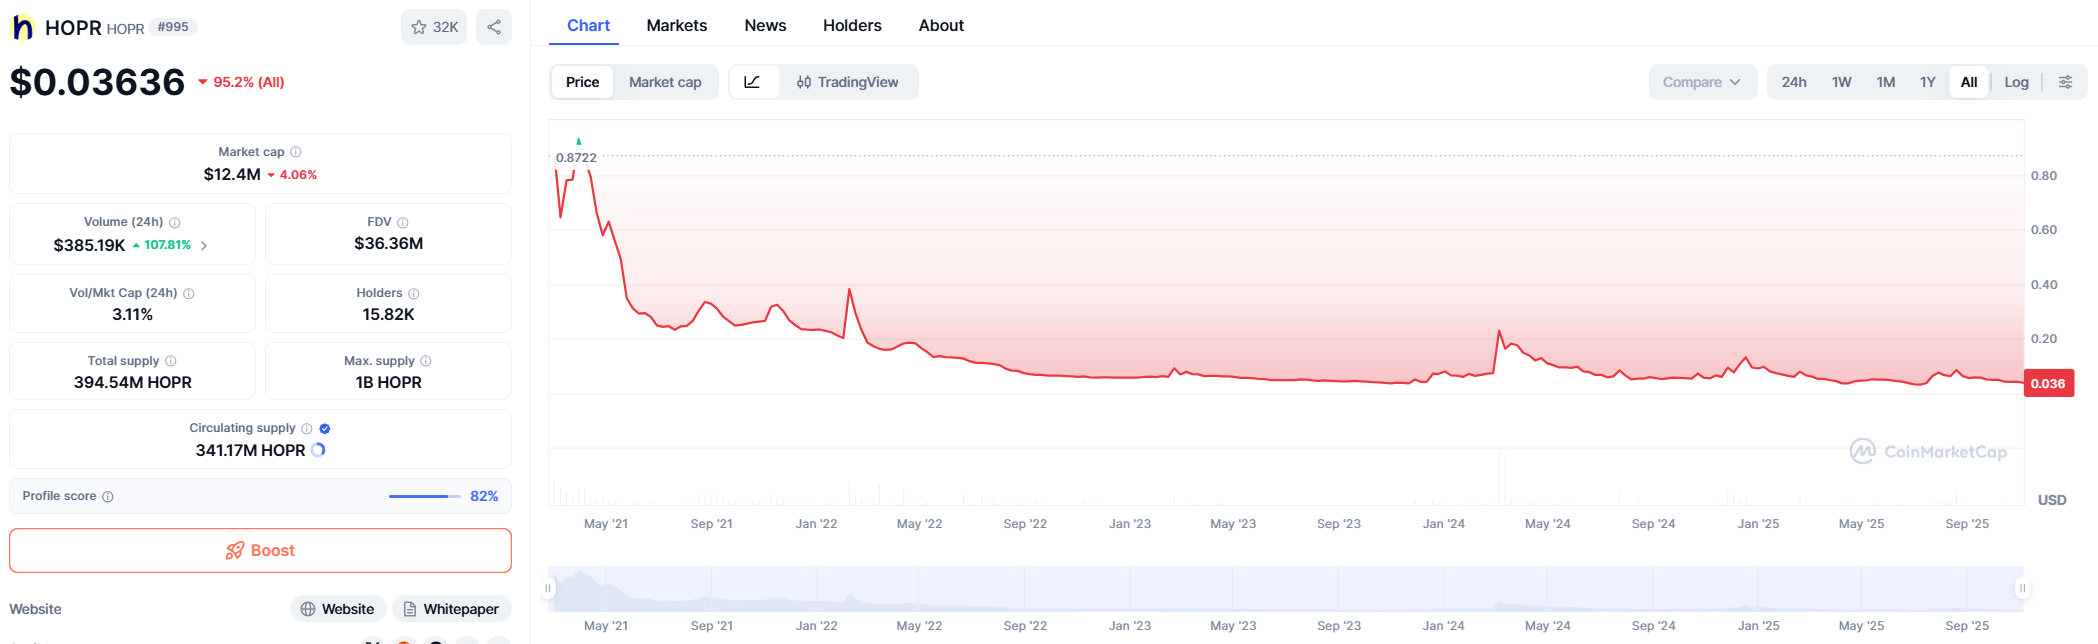Grab the left range slider handle
The height and width of the screenshot is (644, 2098).
point(548,588)
